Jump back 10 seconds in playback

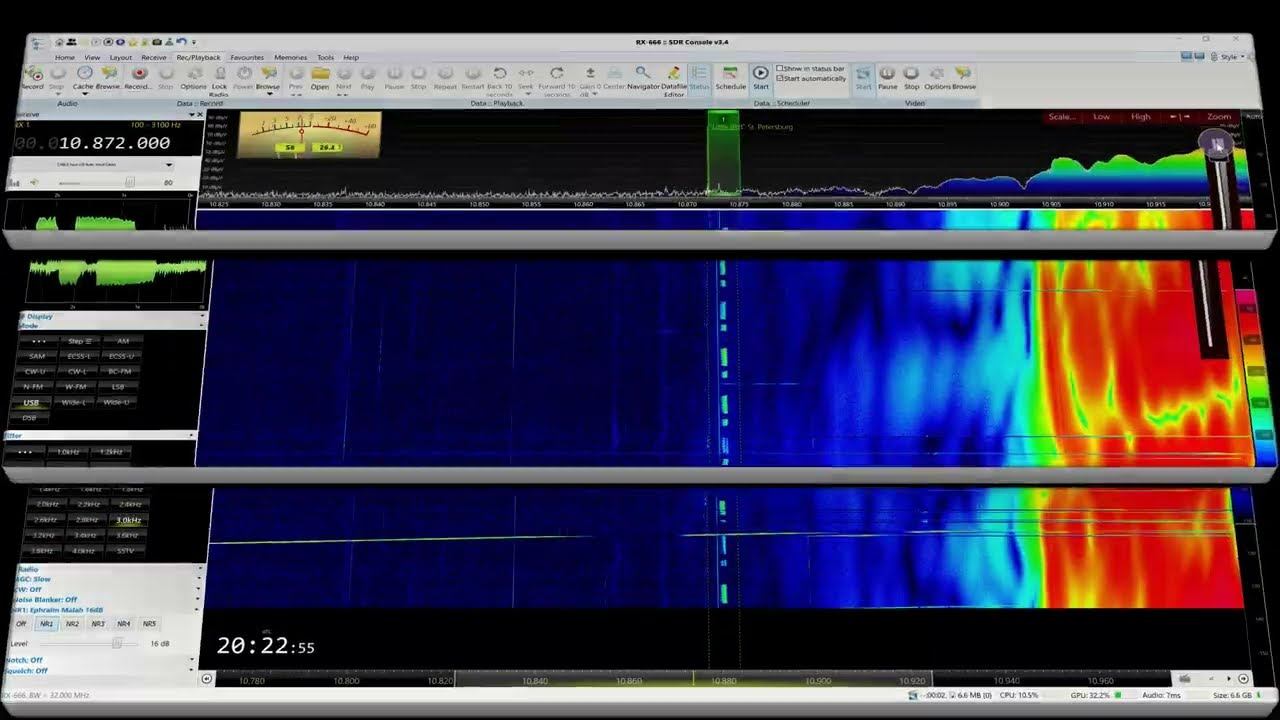tap(500, 73)
